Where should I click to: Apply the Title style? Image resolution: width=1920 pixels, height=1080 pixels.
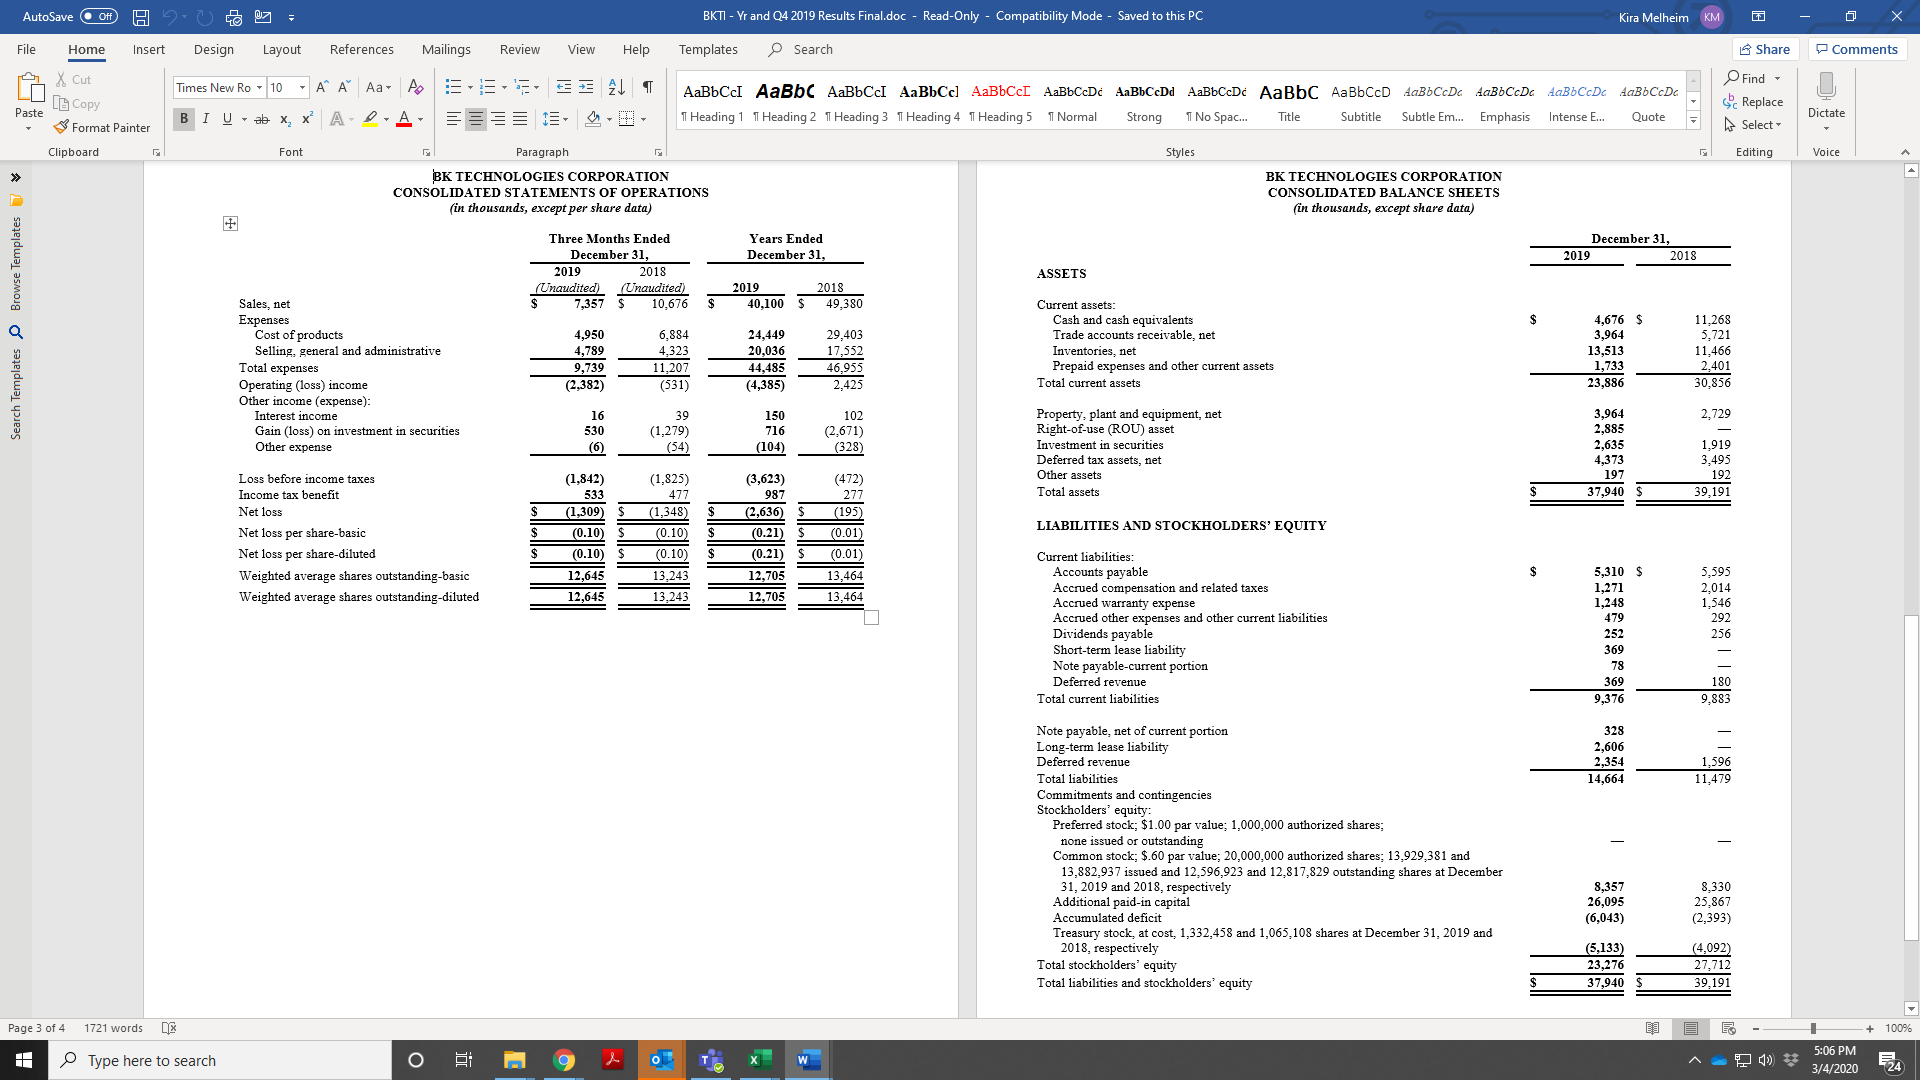click(x=1289, y=103)
